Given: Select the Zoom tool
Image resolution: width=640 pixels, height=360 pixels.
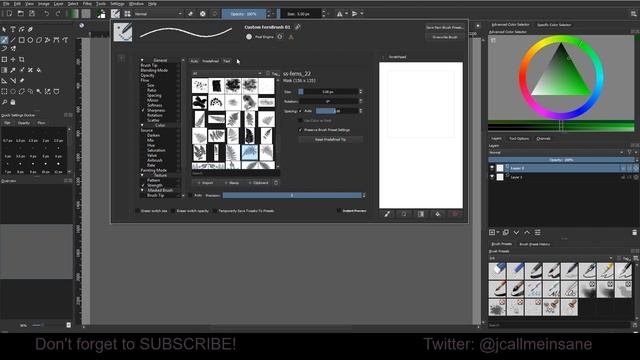Looking at the screenshot, I should (x=4, y=102).
